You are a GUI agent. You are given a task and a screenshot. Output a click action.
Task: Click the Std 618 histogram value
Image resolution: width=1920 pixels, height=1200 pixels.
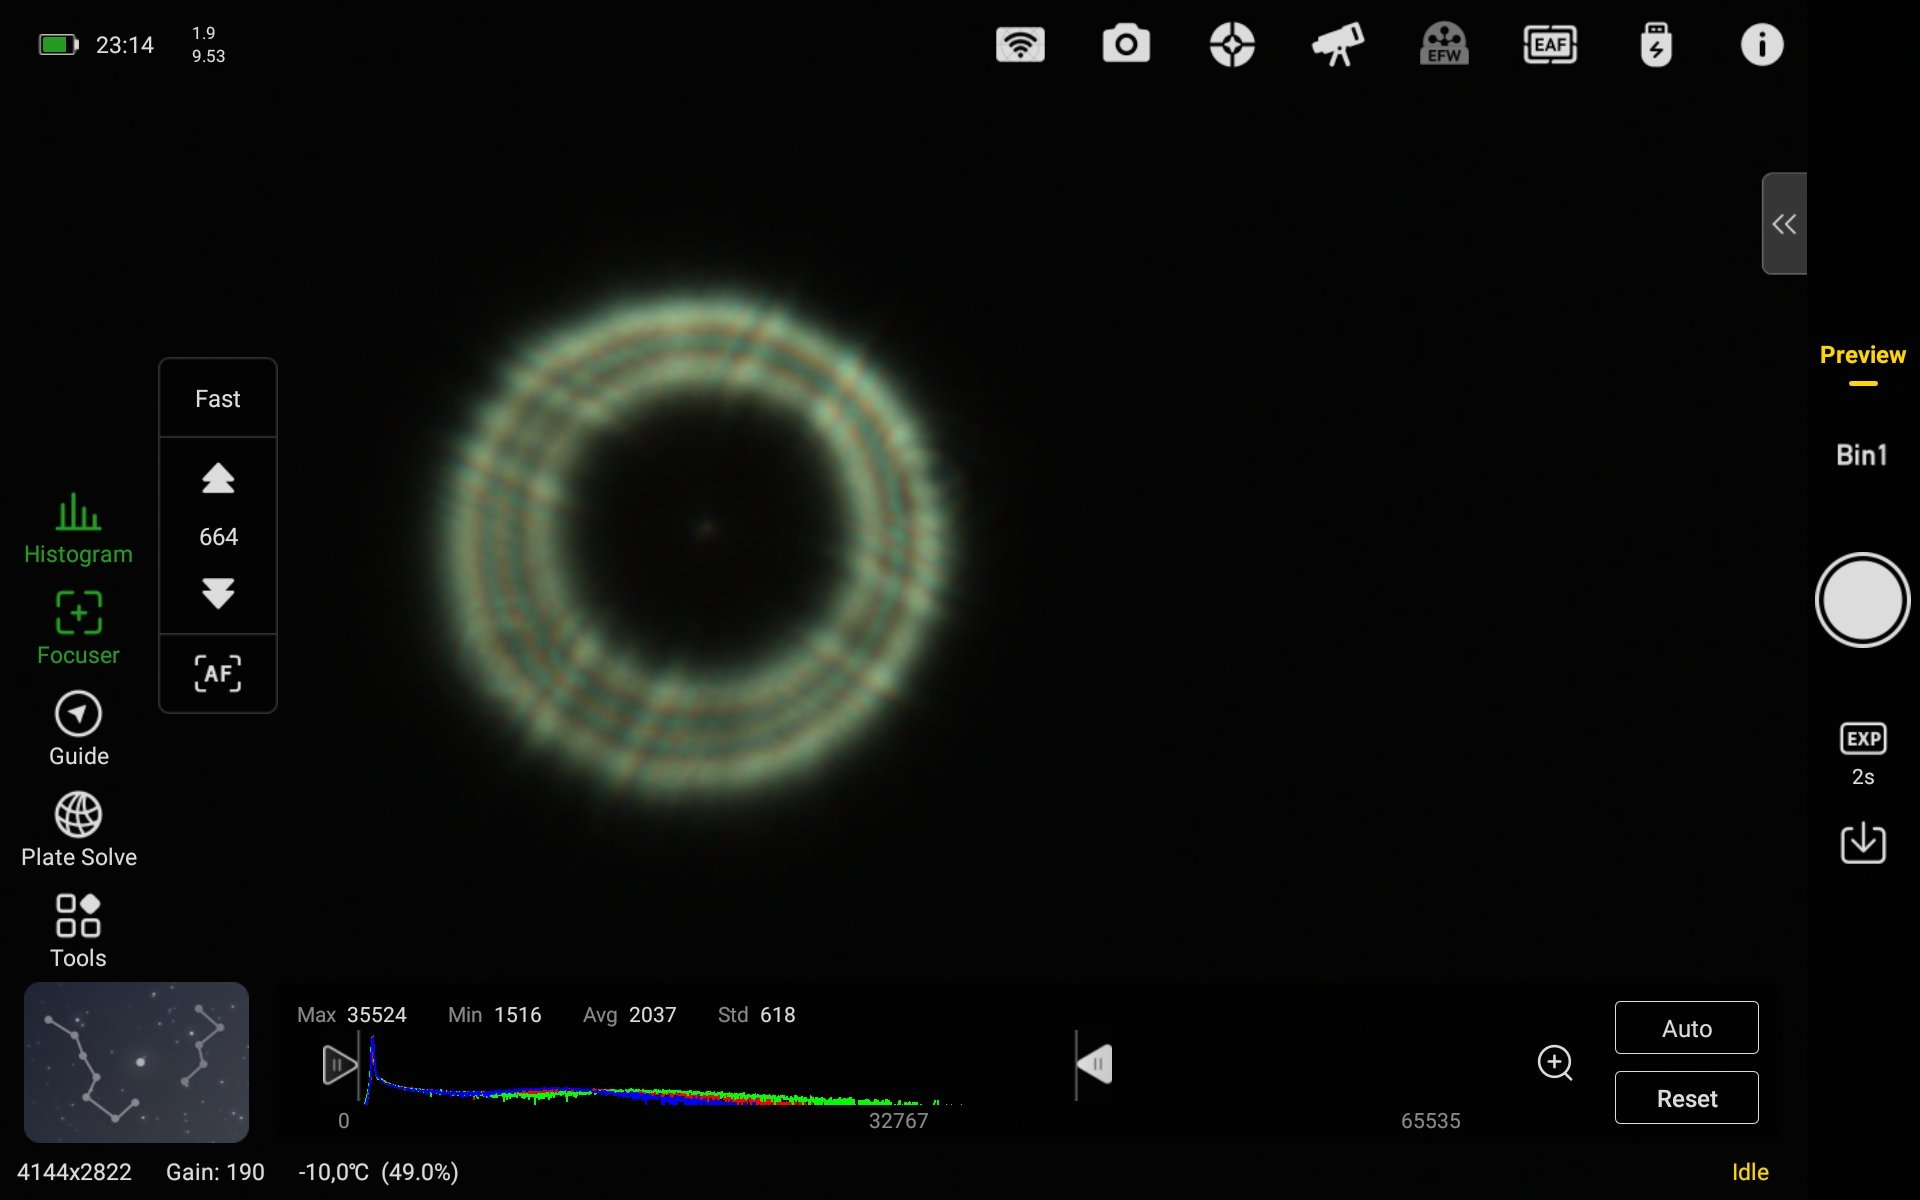click(x=757, y=1015)
